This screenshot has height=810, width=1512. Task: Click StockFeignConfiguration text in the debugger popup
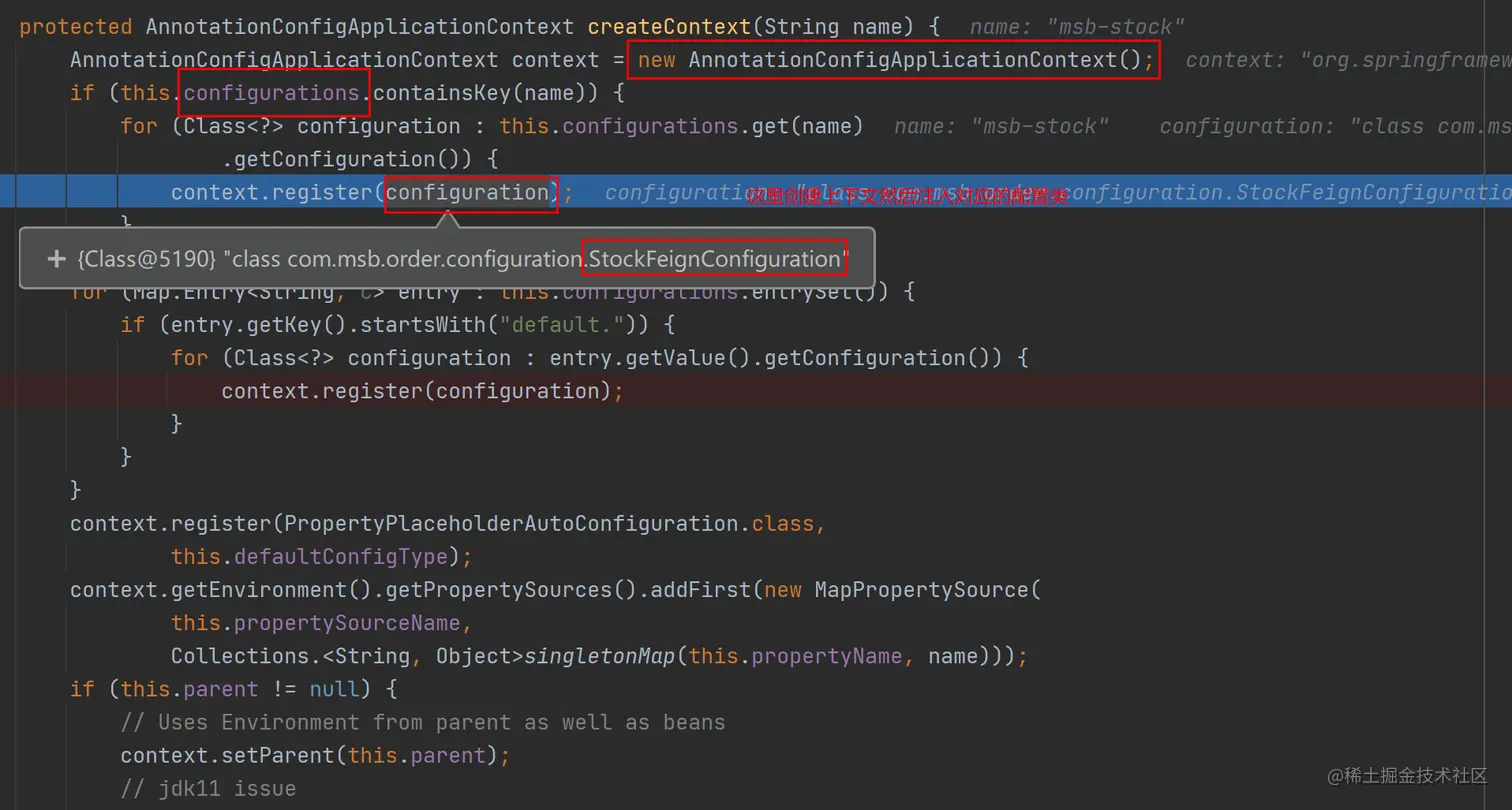pos(714,259)
